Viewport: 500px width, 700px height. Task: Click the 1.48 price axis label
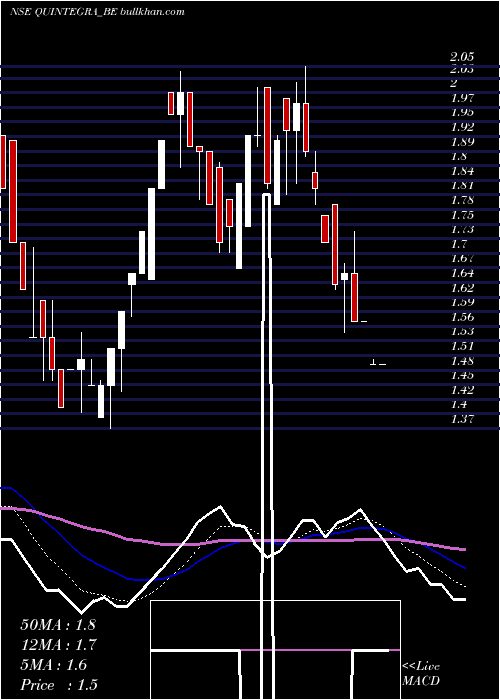pos(462,361)
